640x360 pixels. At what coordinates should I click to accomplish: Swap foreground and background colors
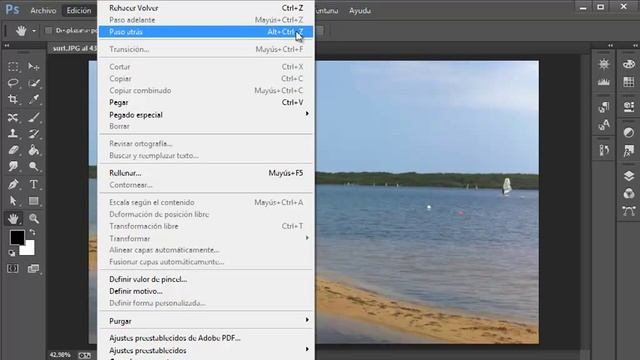pyautogui.click(x=32, y=232)
